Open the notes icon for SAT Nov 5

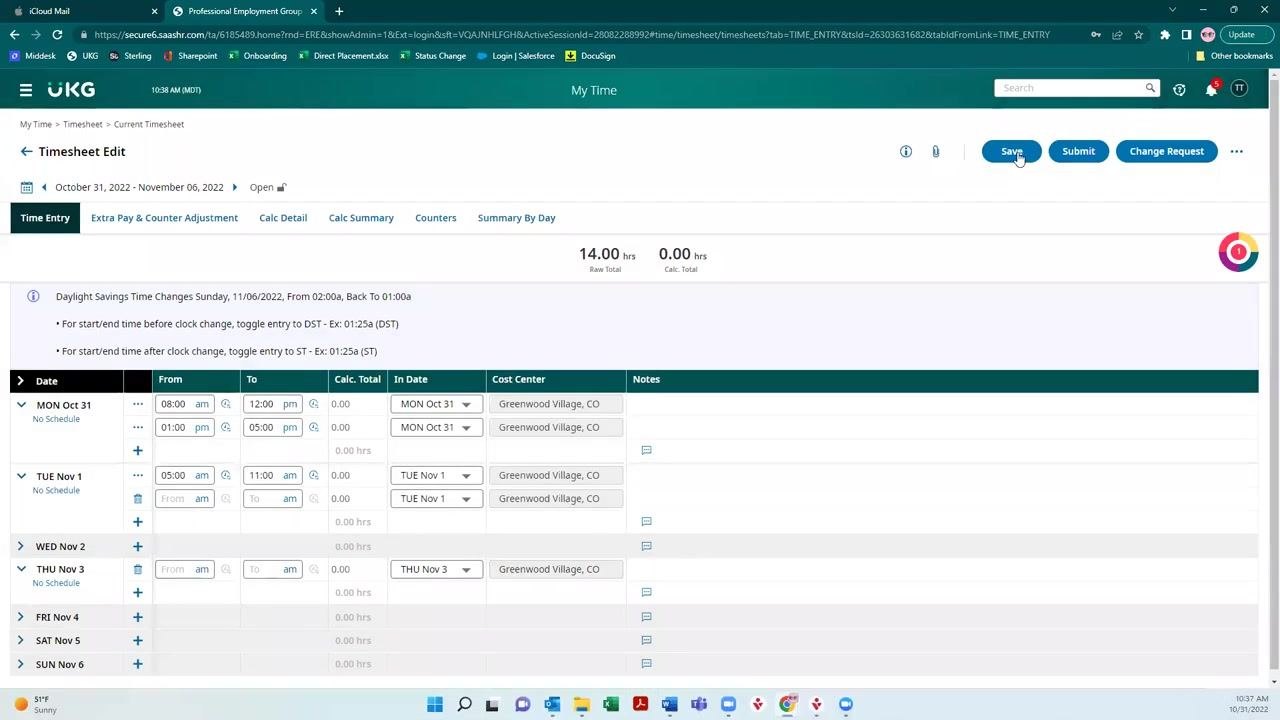point(646,641)
